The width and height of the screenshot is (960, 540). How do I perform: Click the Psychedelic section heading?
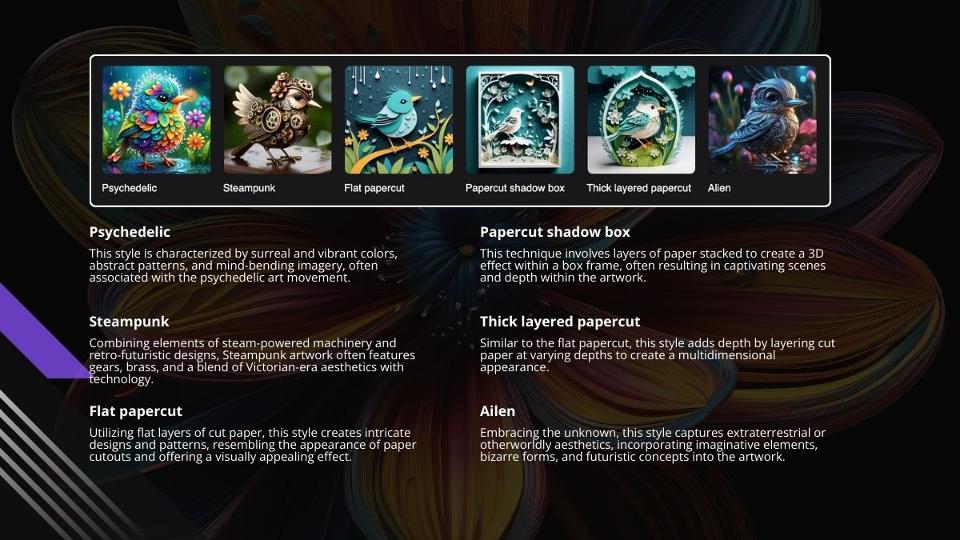[130, 232]
